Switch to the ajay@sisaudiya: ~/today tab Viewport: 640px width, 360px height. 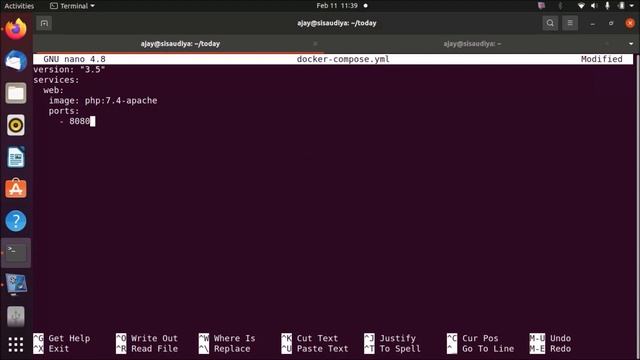(180, 44)
